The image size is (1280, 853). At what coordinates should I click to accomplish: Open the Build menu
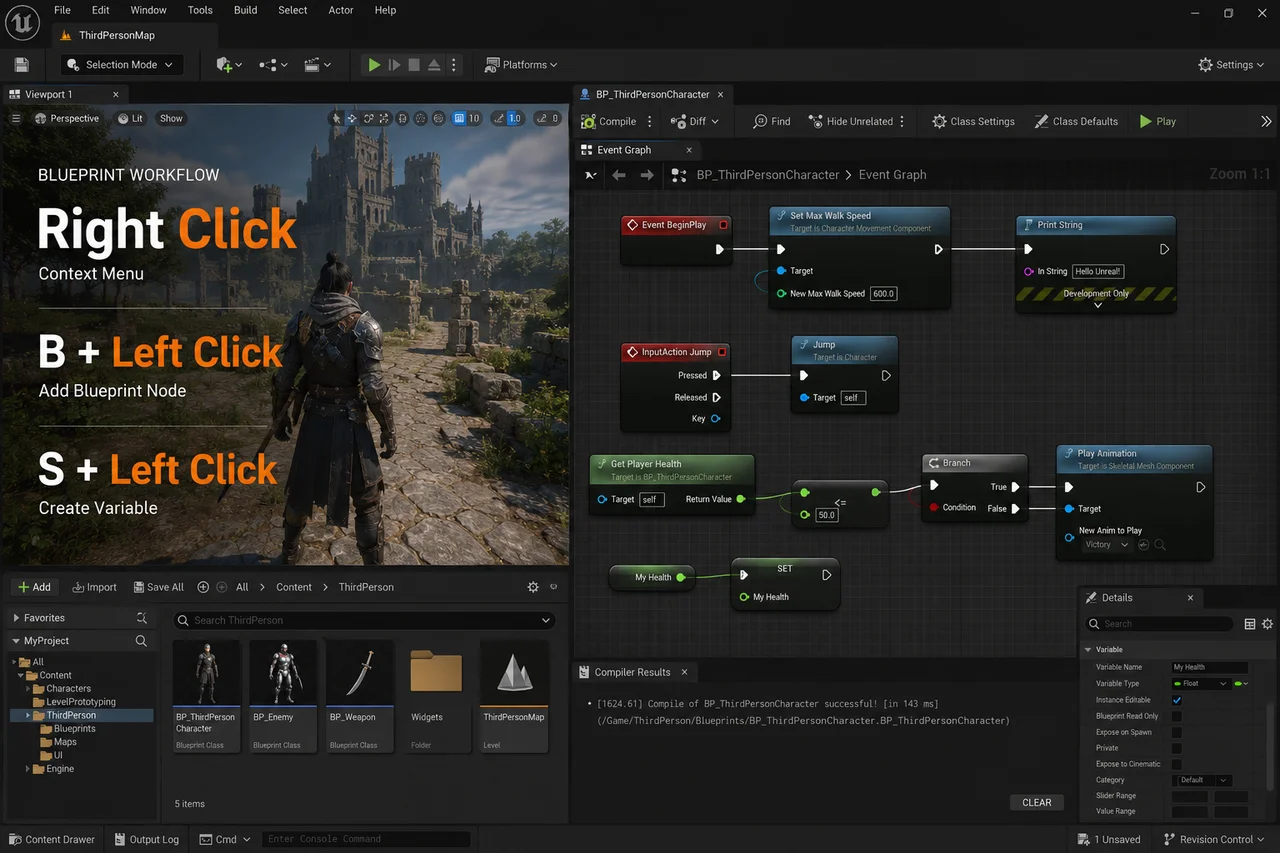[245, 10]
